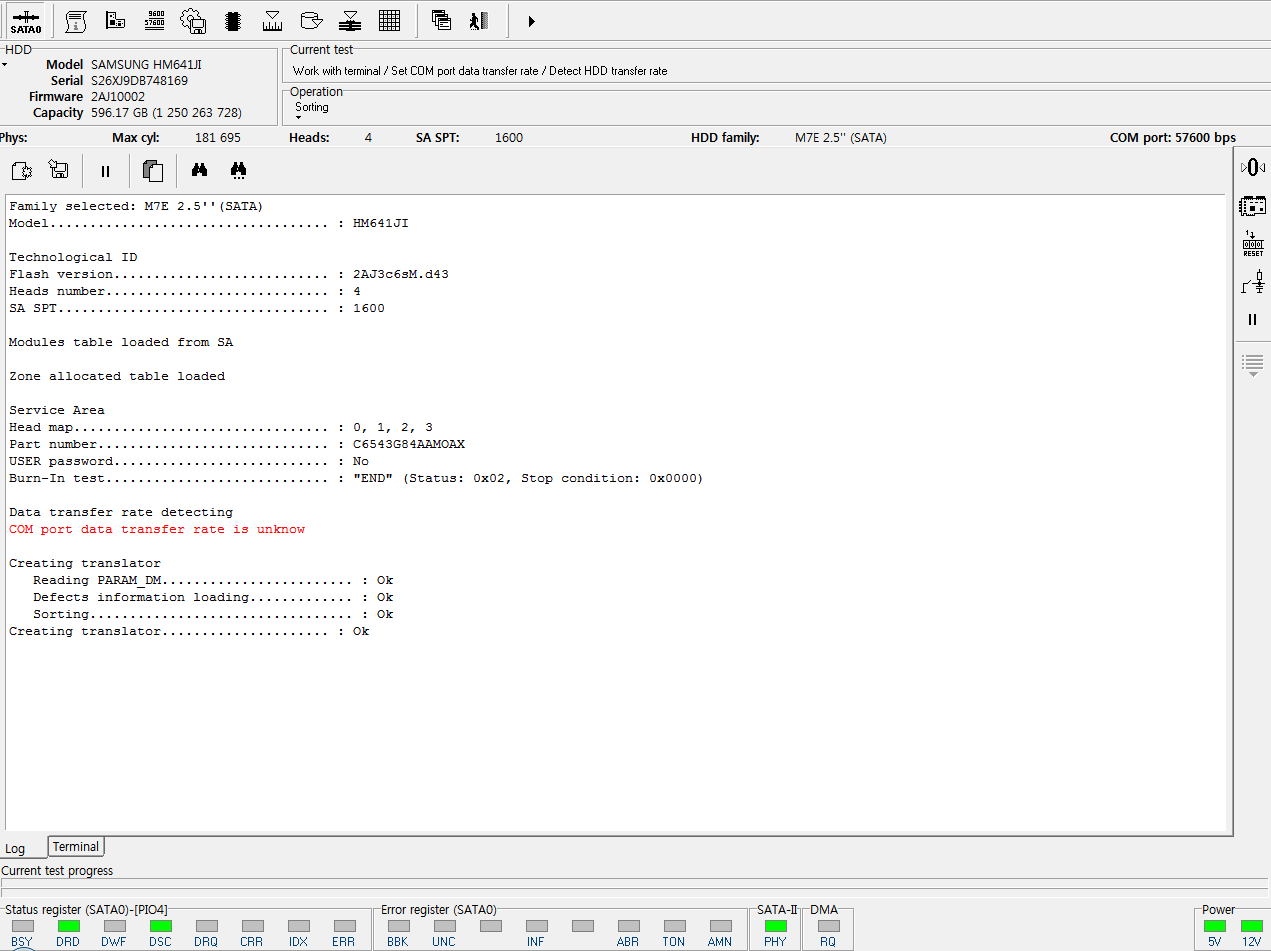The width and height of the screenshot is (1271, 951).
Task: Click the circuit board icon in right sidebar
Action: [1252, 206]
